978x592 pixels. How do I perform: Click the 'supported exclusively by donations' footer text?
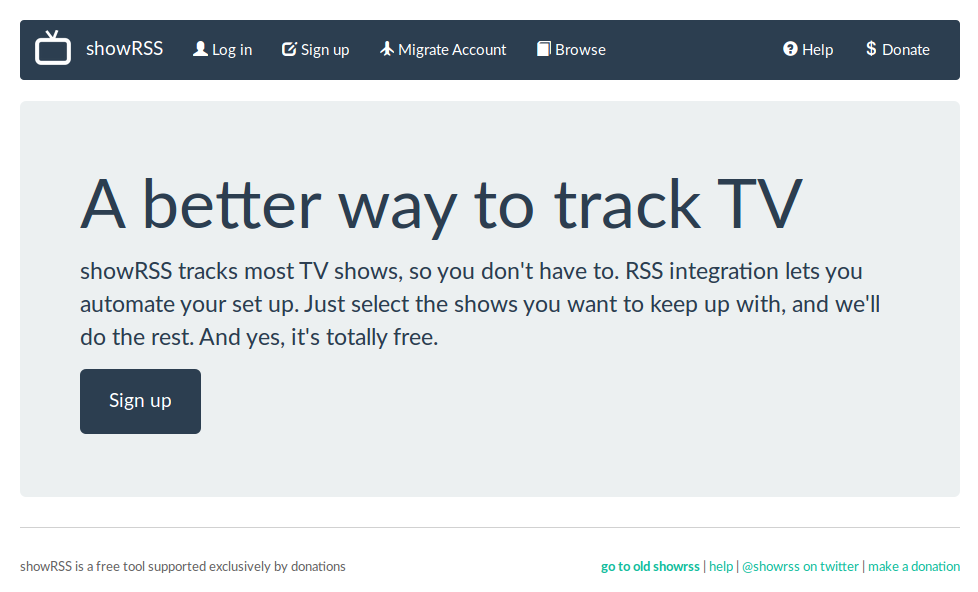tap(246, 566)
